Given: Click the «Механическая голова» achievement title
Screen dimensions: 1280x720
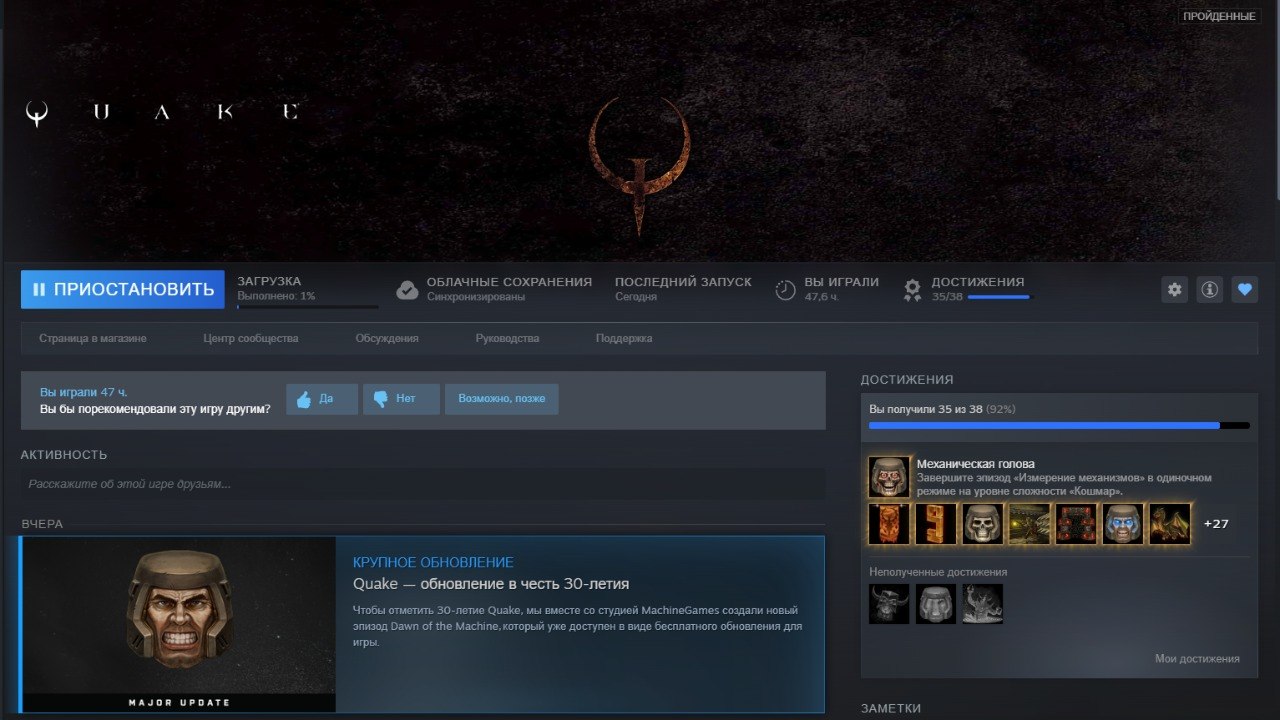Looking at the screenshot, I should tap(976, 464).
